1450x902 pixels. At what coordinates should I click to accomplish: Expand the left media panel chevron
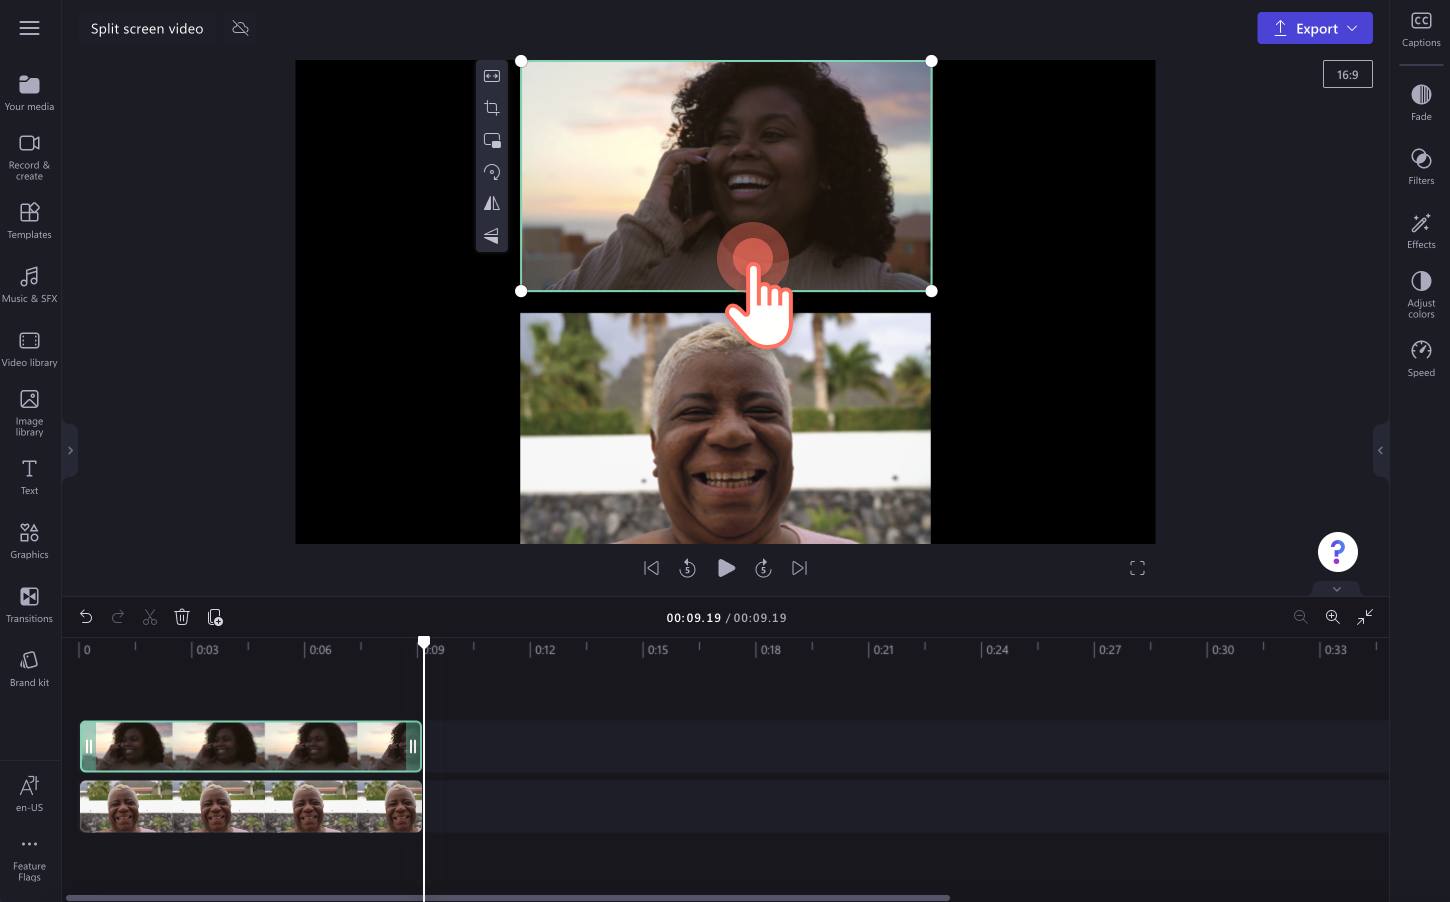69,450
